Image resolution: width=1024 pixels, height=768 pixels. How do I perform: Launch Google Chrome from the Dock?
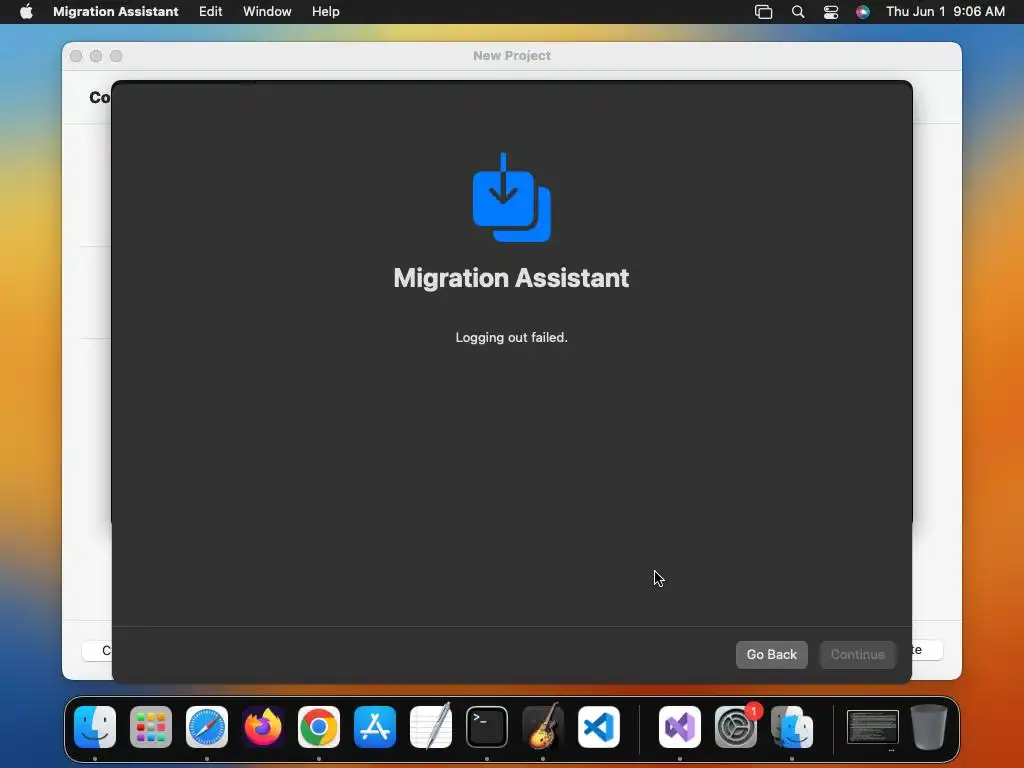tap(319, 727)
